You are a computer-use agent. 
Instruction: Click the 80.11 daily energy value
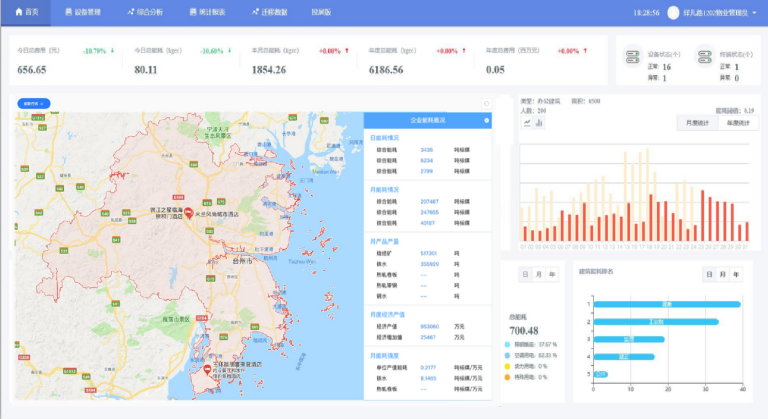point(146,70)
